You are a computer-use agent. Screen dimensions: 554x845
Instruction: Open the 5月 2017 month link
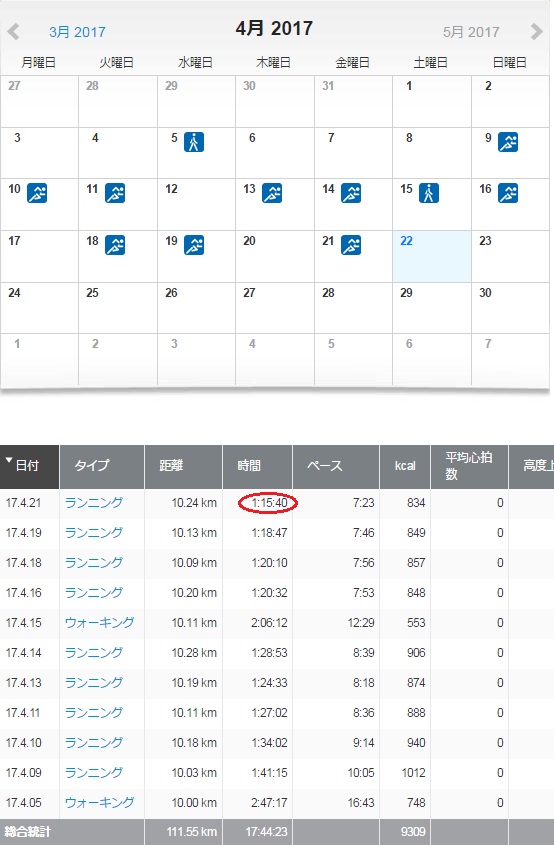click(x=471, y=32)
